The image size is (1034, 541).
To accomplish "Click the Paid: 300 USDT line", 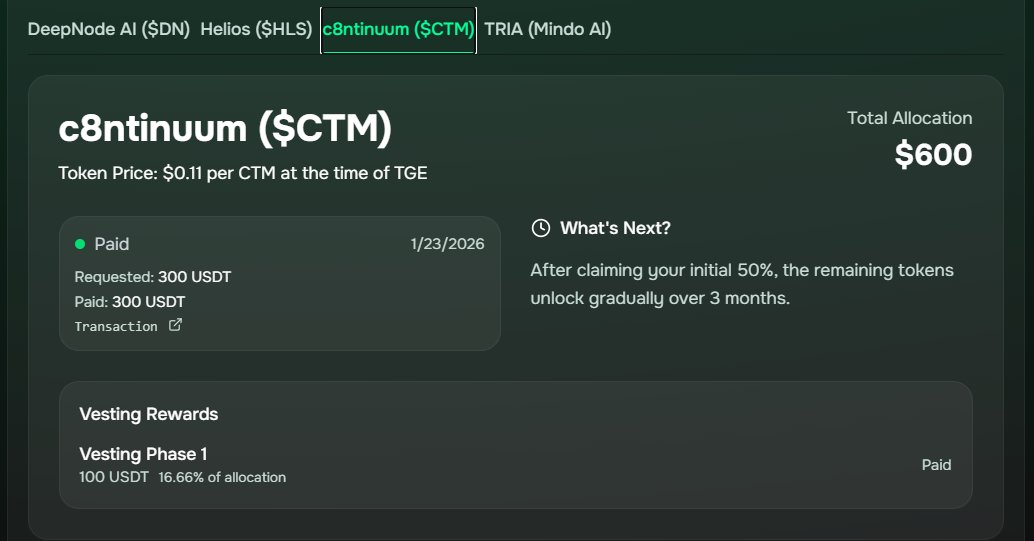I will coord(130,301).
